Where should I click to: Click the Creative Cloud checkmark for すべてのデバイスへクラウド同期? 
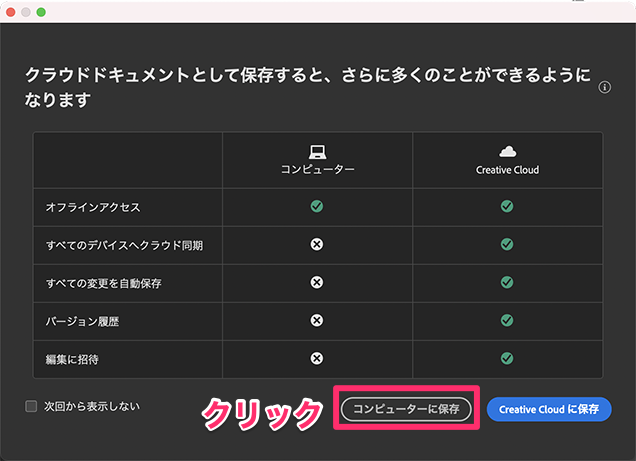pyautogui.click(x=507, y=244)
